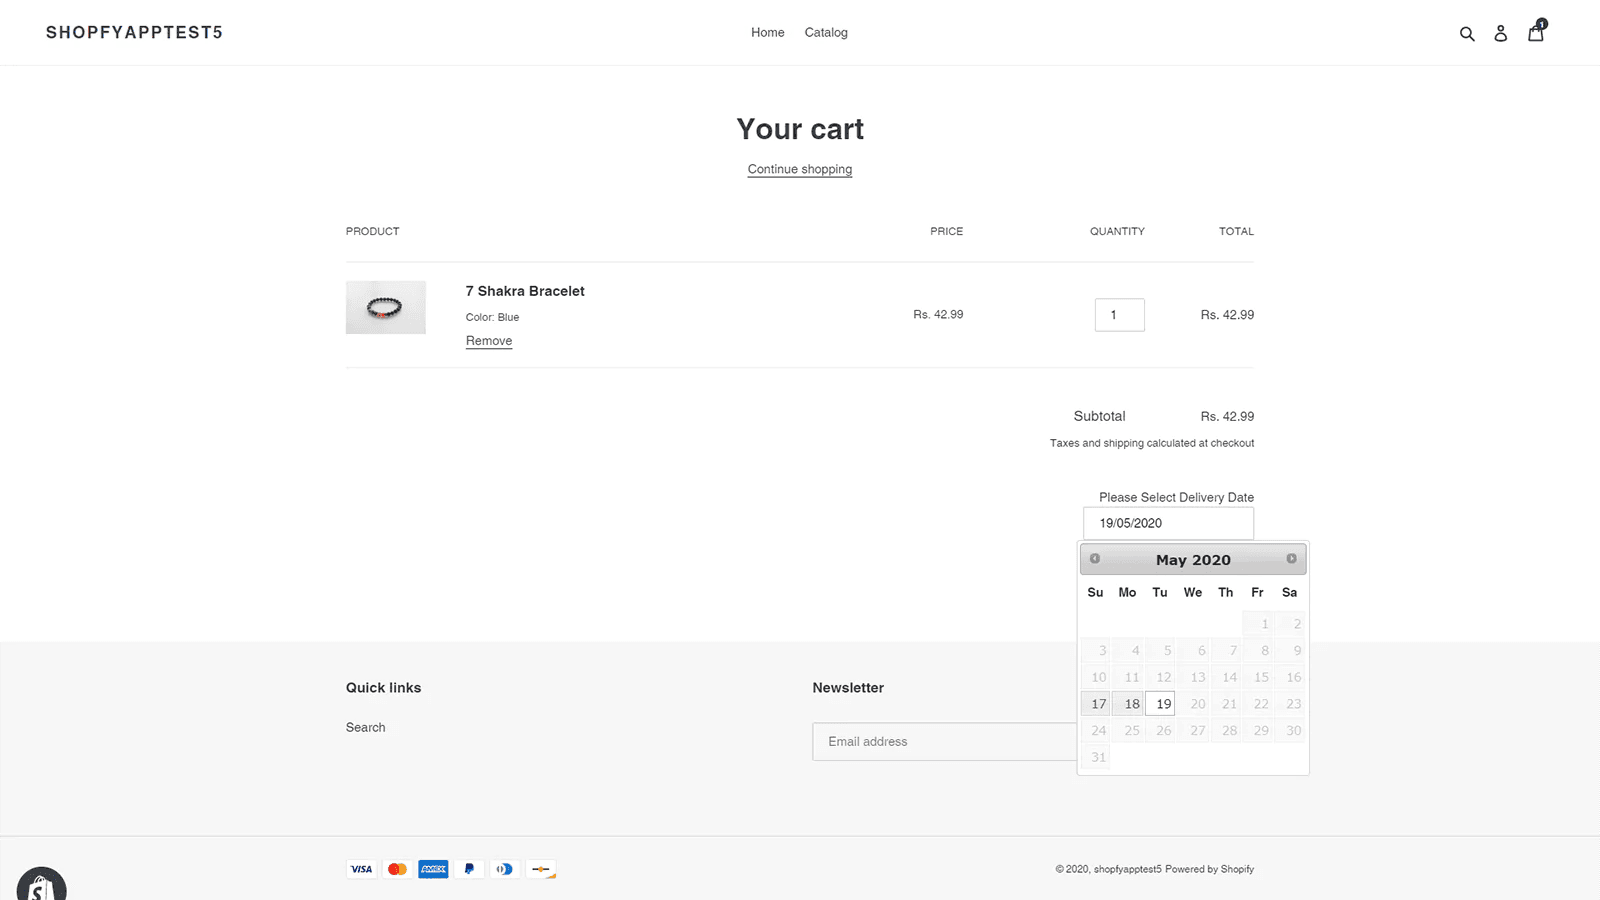The width and height of the screenshot is (1600, 900).
Task: Go to next month in datepicker
Action: click(x=1291, y=558)
